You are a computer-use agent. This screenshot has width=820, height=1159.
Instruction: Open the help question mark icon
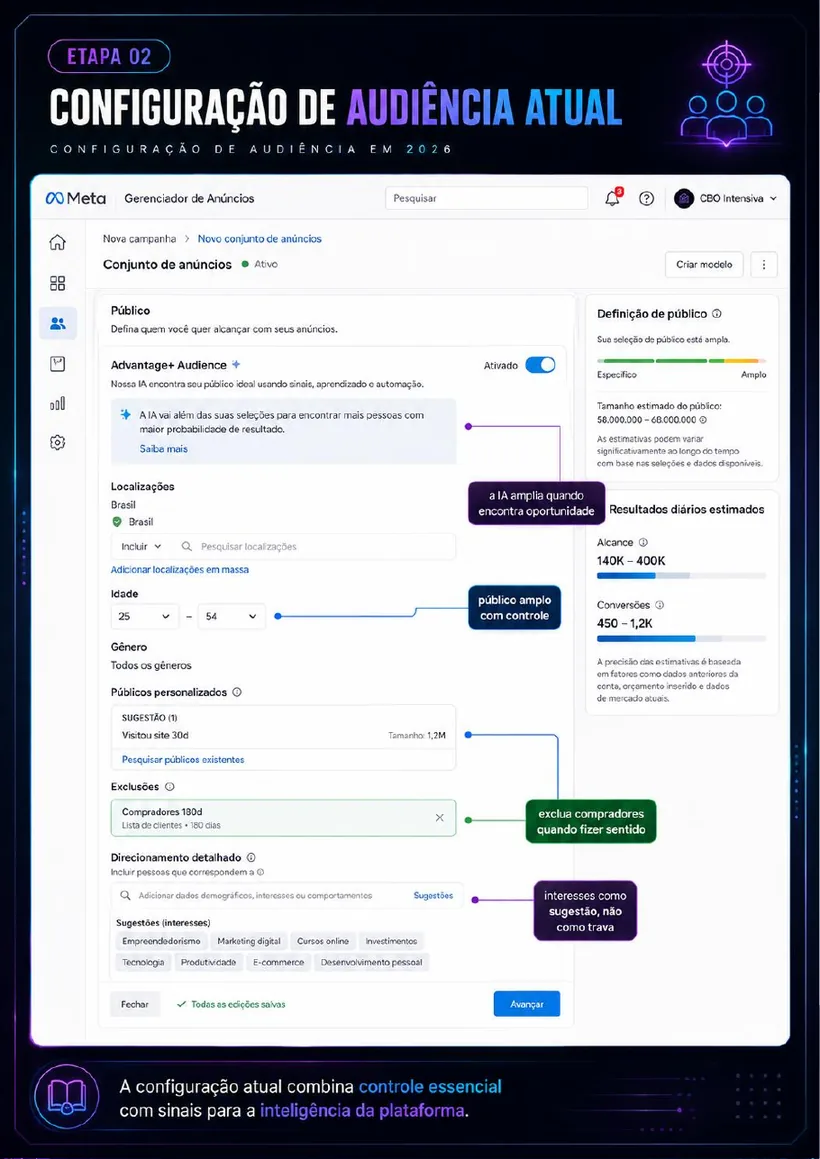click(x=646, y=198)
